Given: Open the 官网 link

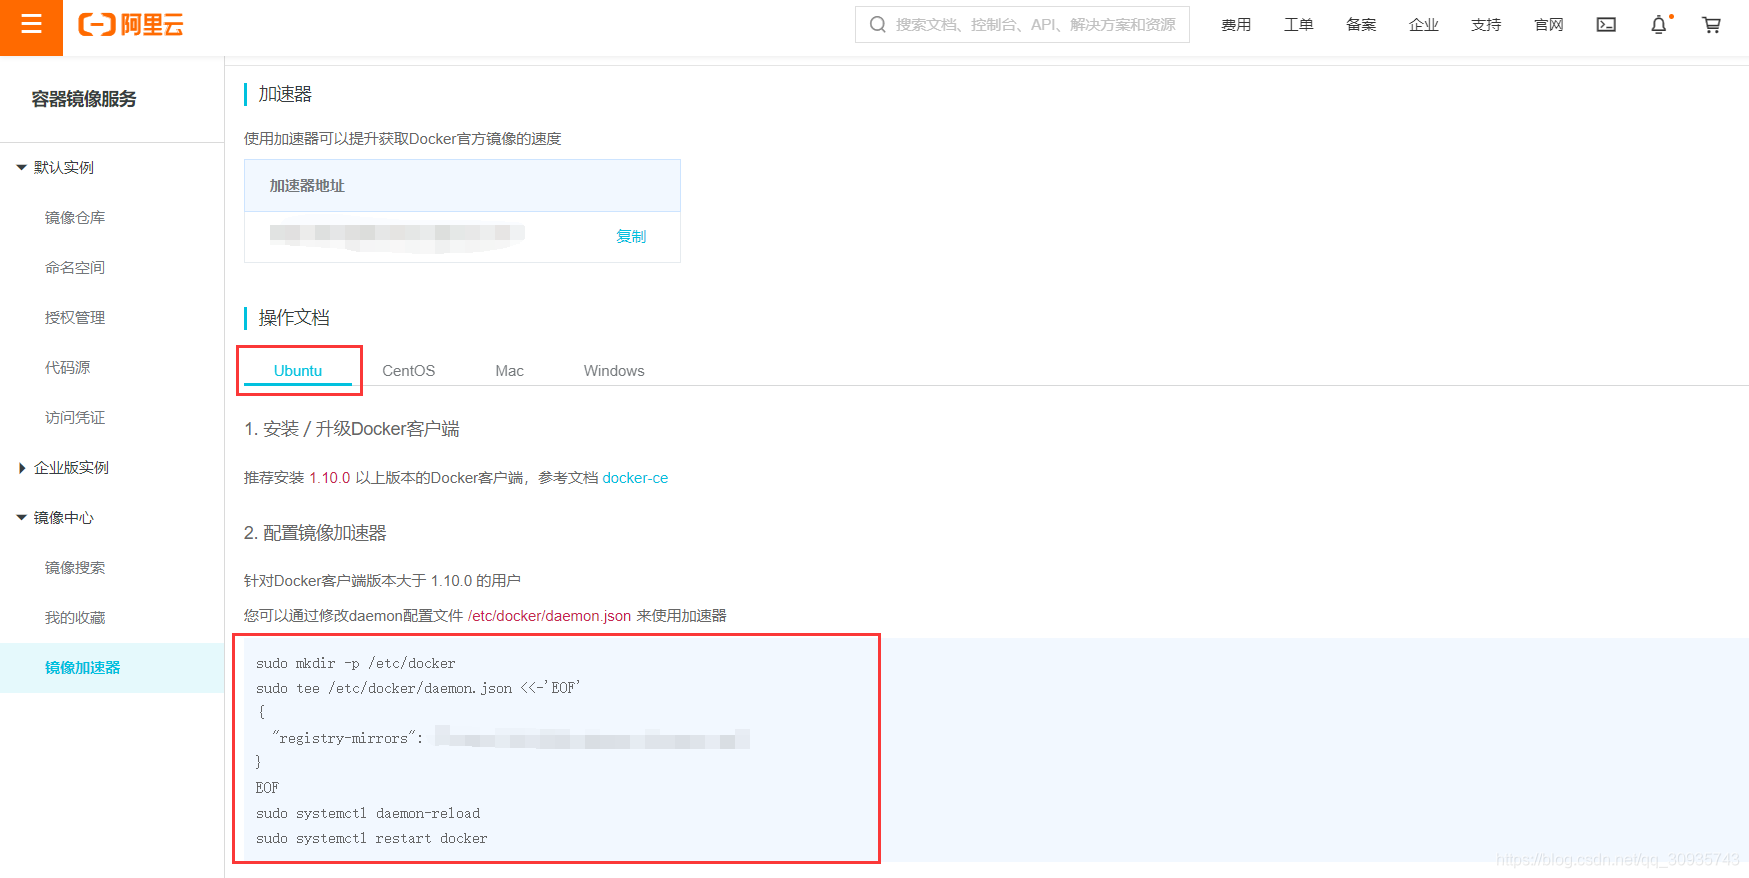Looking at the screenshot, I should coord(1549,25).
